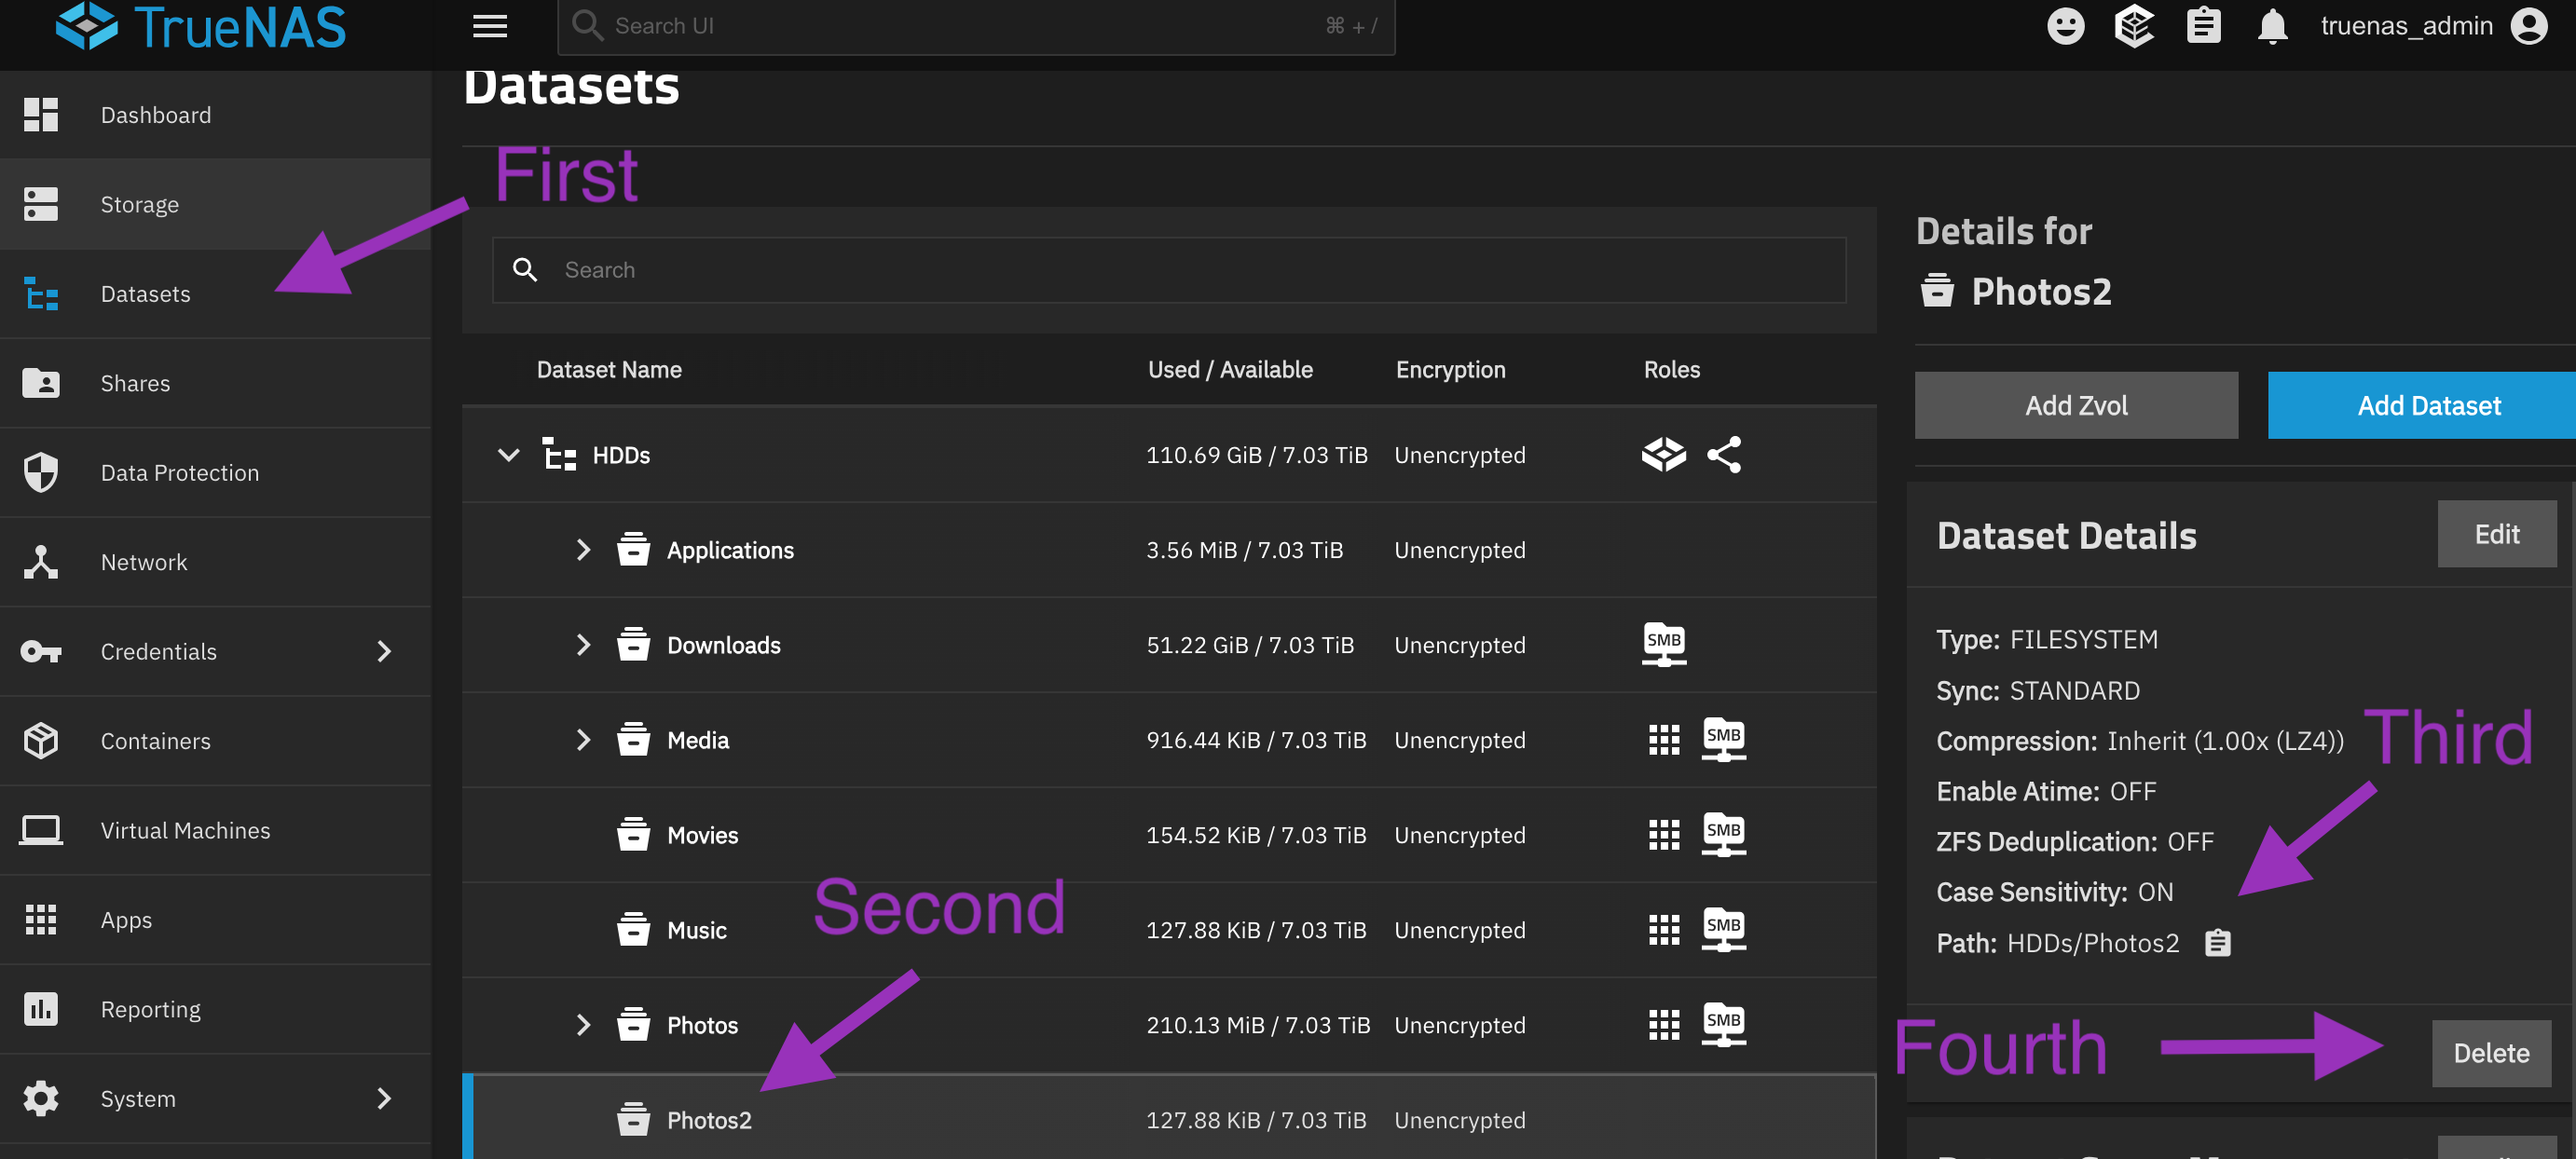The height and width of the screenshot is (1159, 2576).
Task: Expand the System sidebar submenu
Action: [384, 1098]
